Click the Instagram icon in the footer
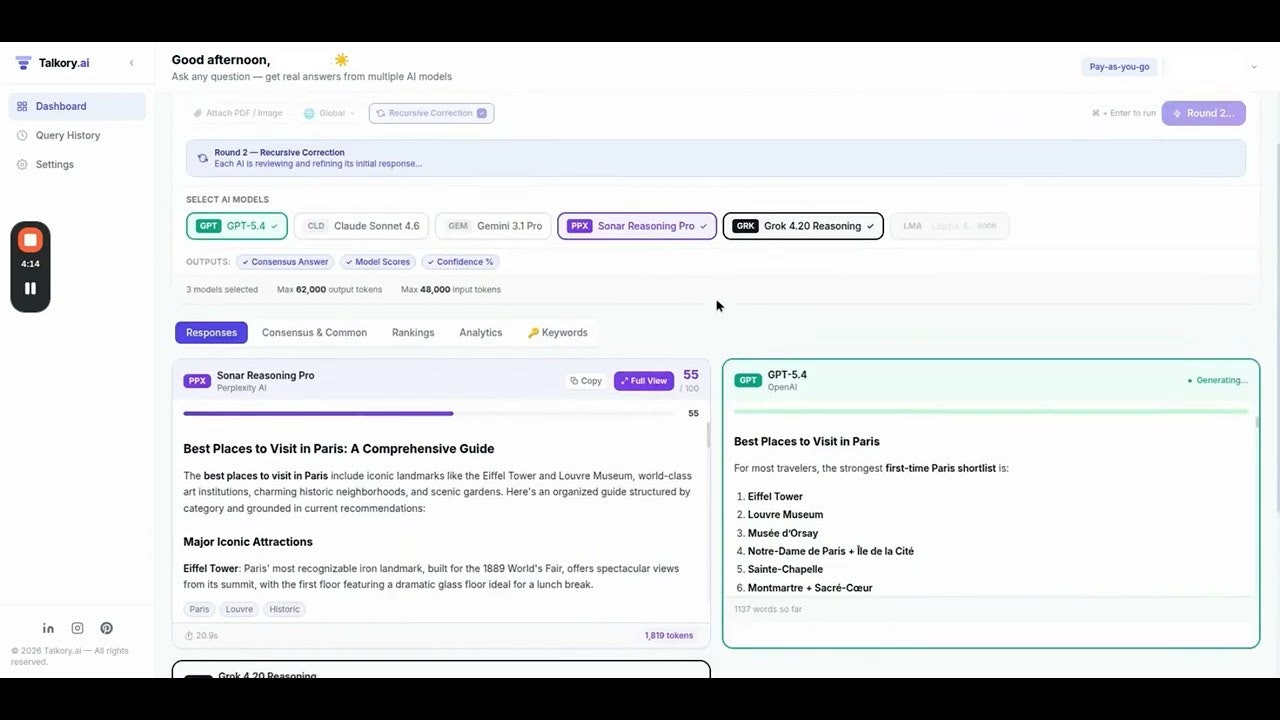 (x=77, y=628)
